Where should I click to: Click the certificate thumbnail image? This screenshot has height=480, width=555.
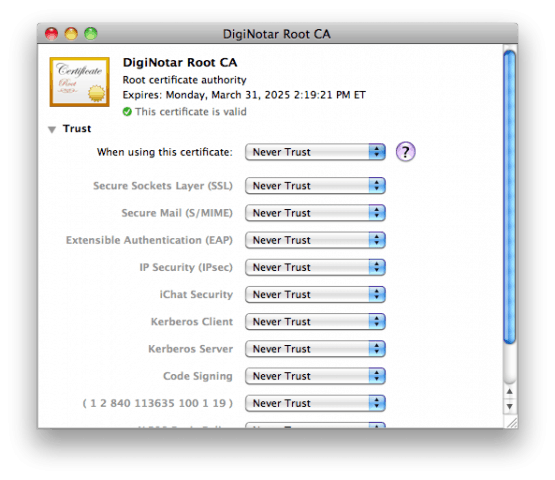point(80,82)
